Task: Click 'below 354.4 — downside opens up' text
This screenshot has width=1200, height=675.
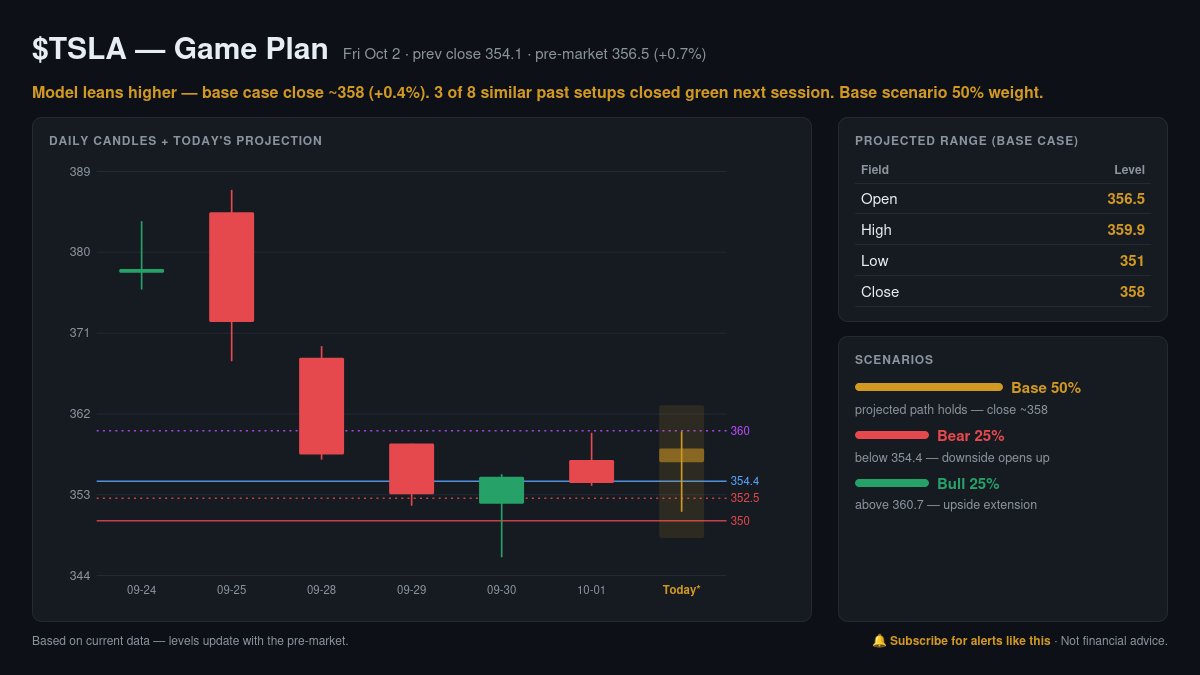Action: [x=952, y=458]
